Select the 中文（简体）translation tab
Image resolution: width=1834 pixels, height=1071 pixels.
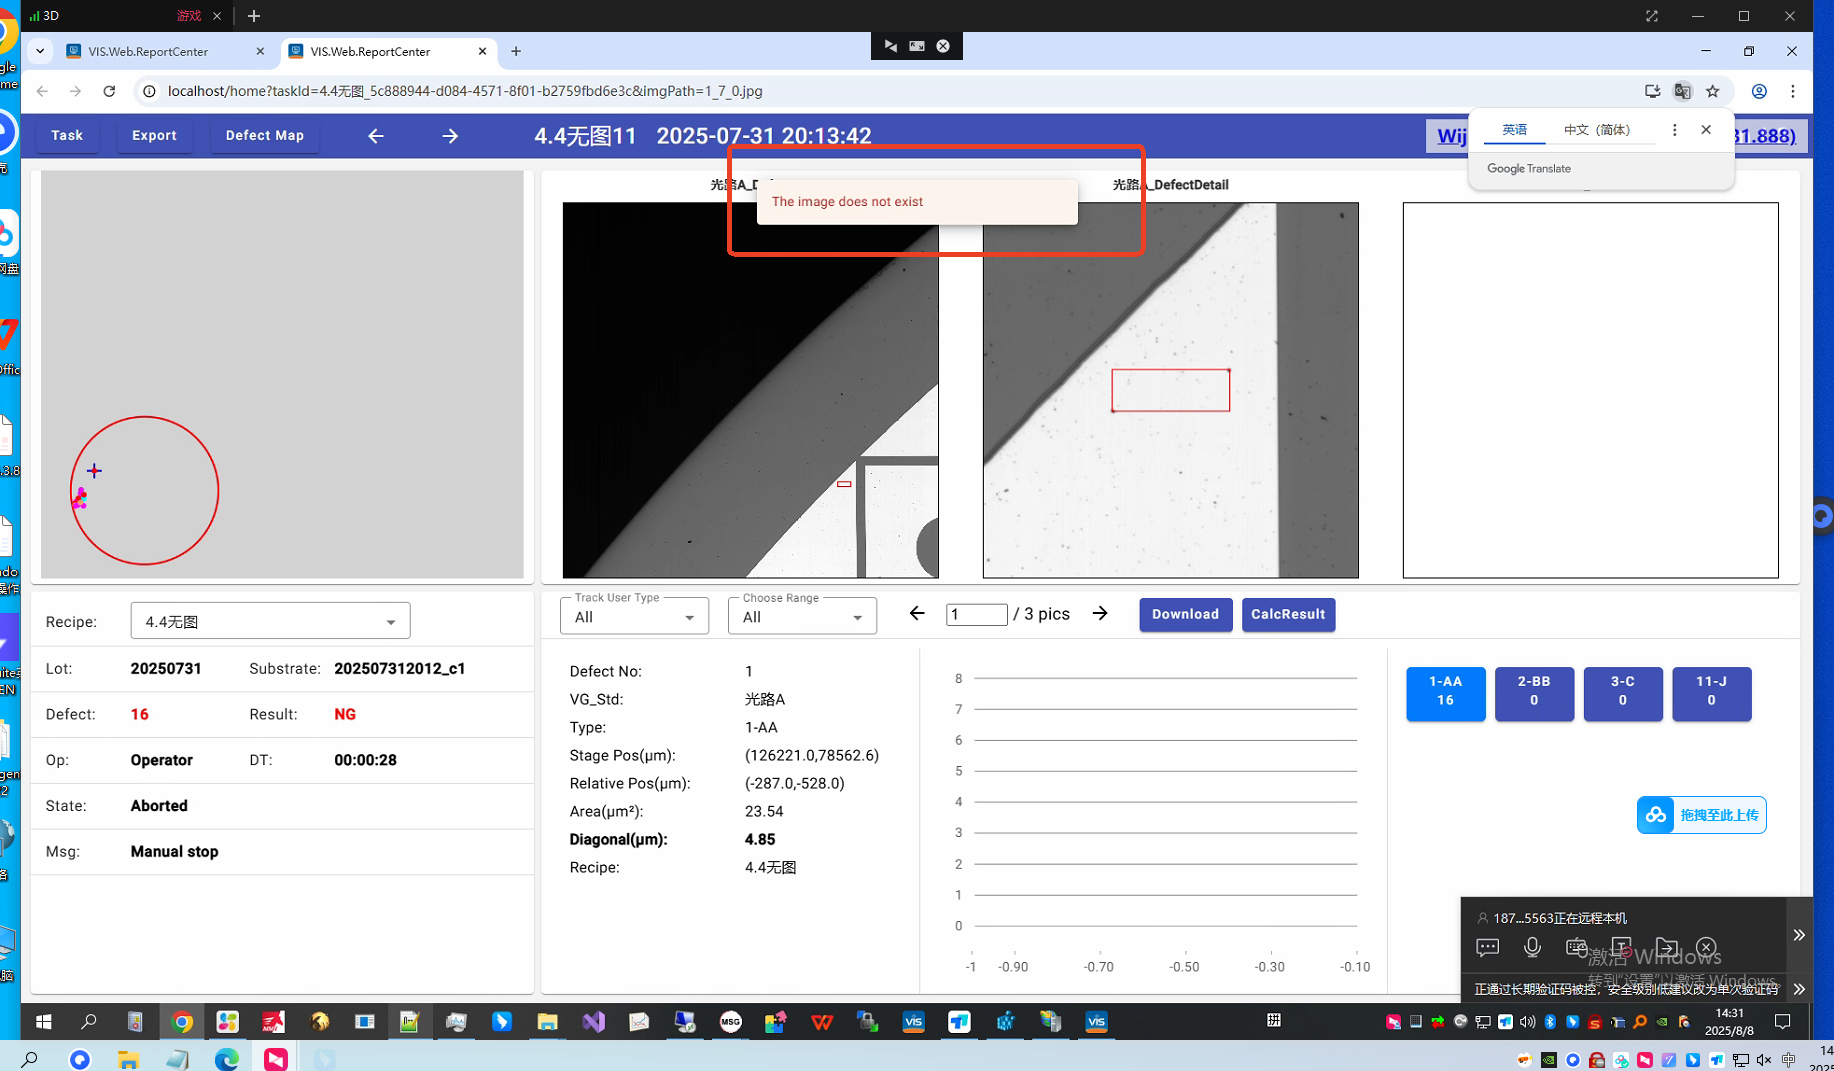point(1596,130)
